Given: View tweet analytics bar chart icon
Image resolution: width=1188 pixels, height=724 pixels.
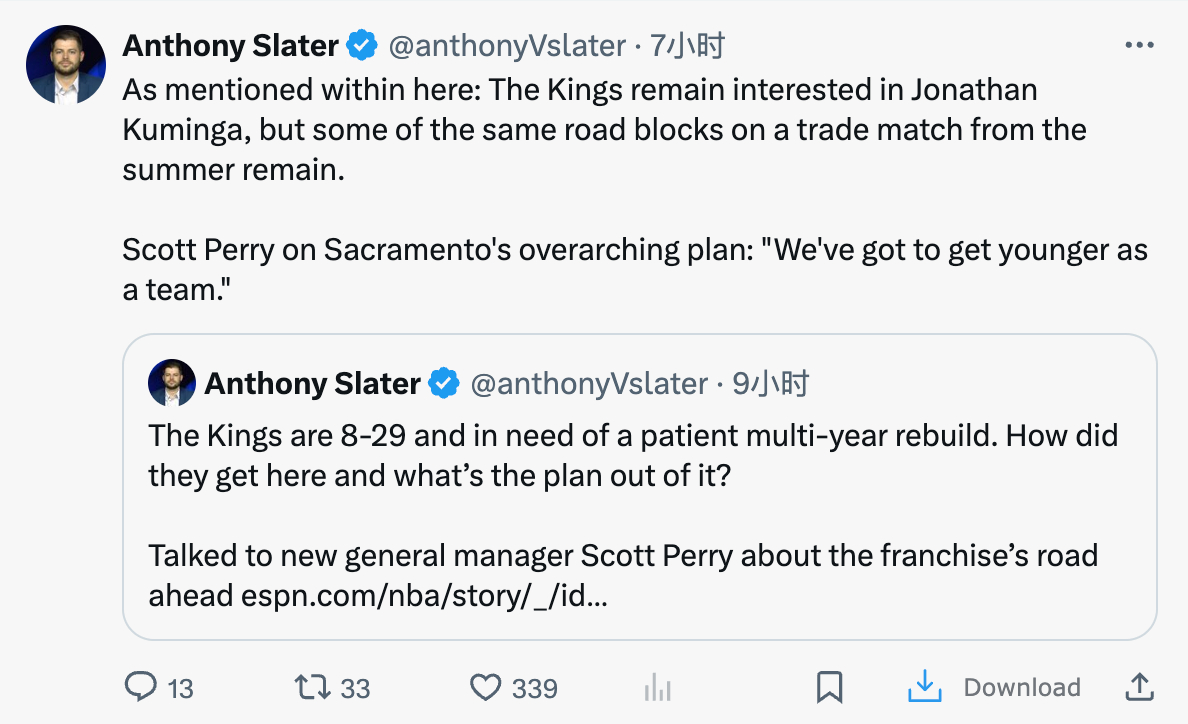Looking at the screenshot, I should click(x=657, y=687).
